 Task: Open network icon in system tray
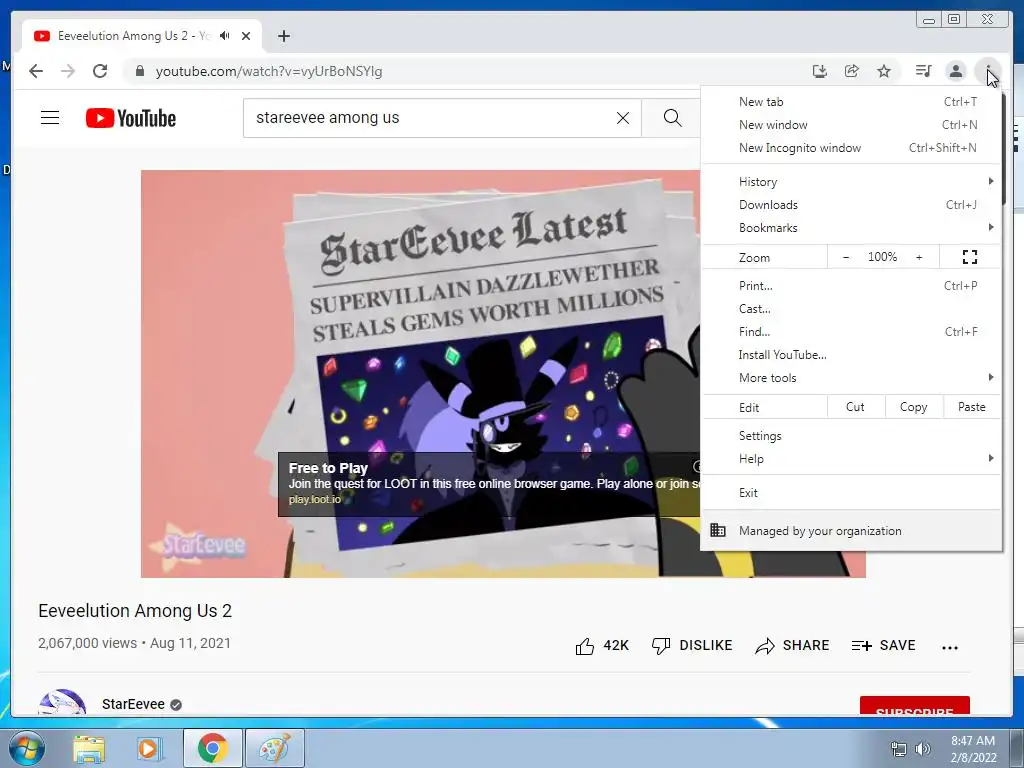point(899,749)
